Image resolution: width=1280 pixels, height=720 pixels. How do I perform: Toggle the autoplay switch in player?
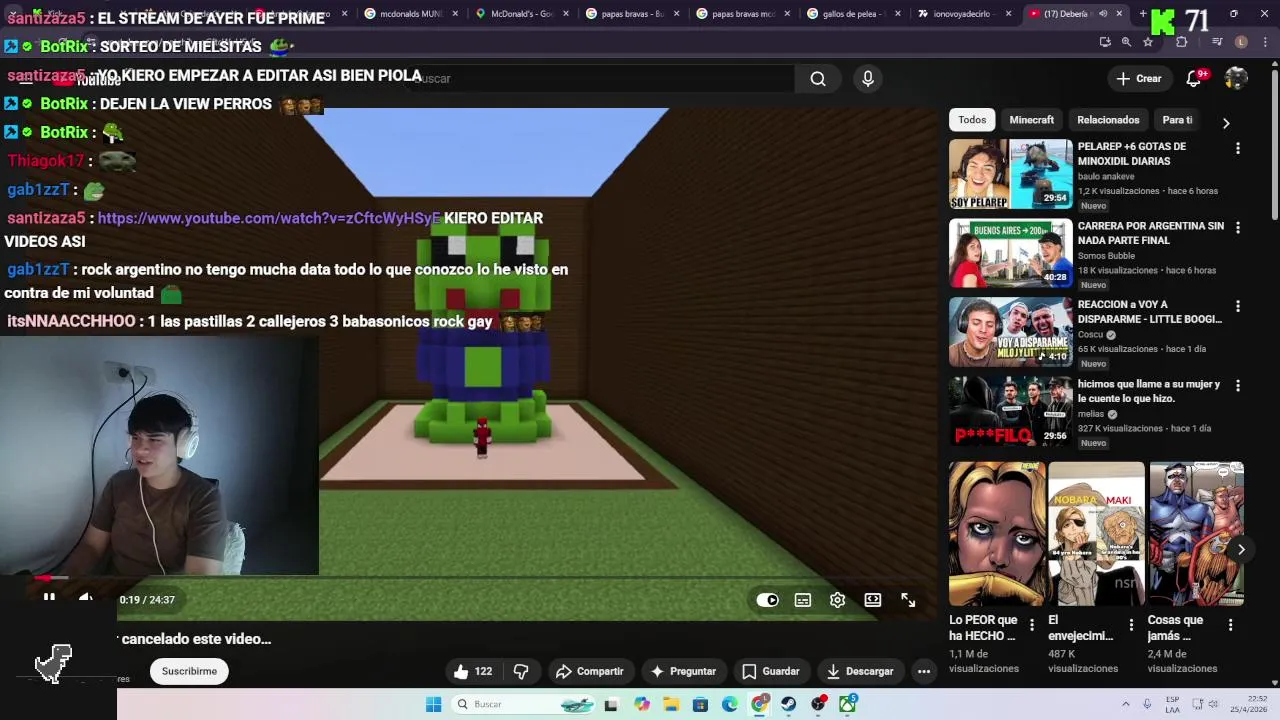pos(767,600)
